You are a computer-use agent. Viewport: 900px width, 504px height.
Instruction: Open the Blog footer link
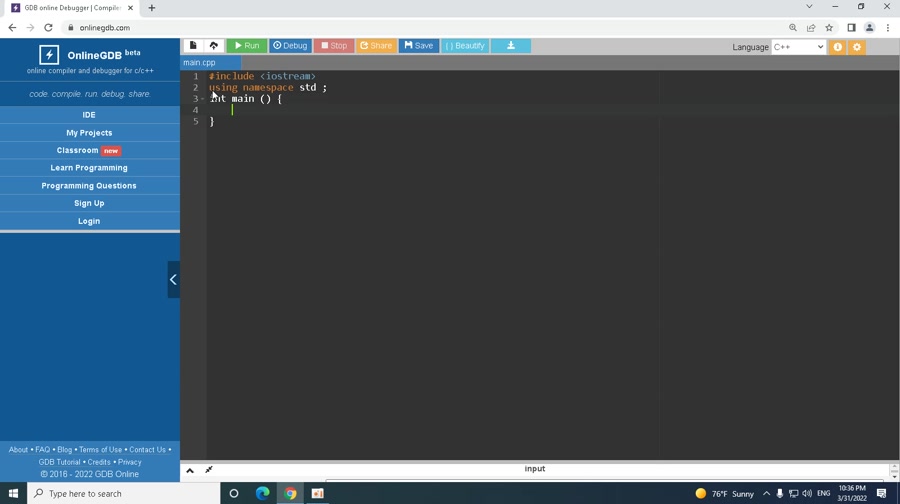click(x=65, y=449)
